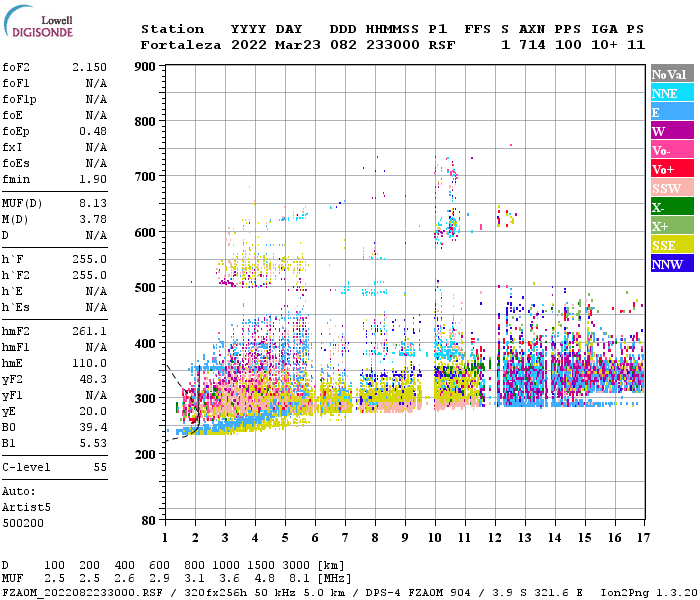700x600 pixels.
Task: Click the MUF value 8.1 in table
Action: 299,579
